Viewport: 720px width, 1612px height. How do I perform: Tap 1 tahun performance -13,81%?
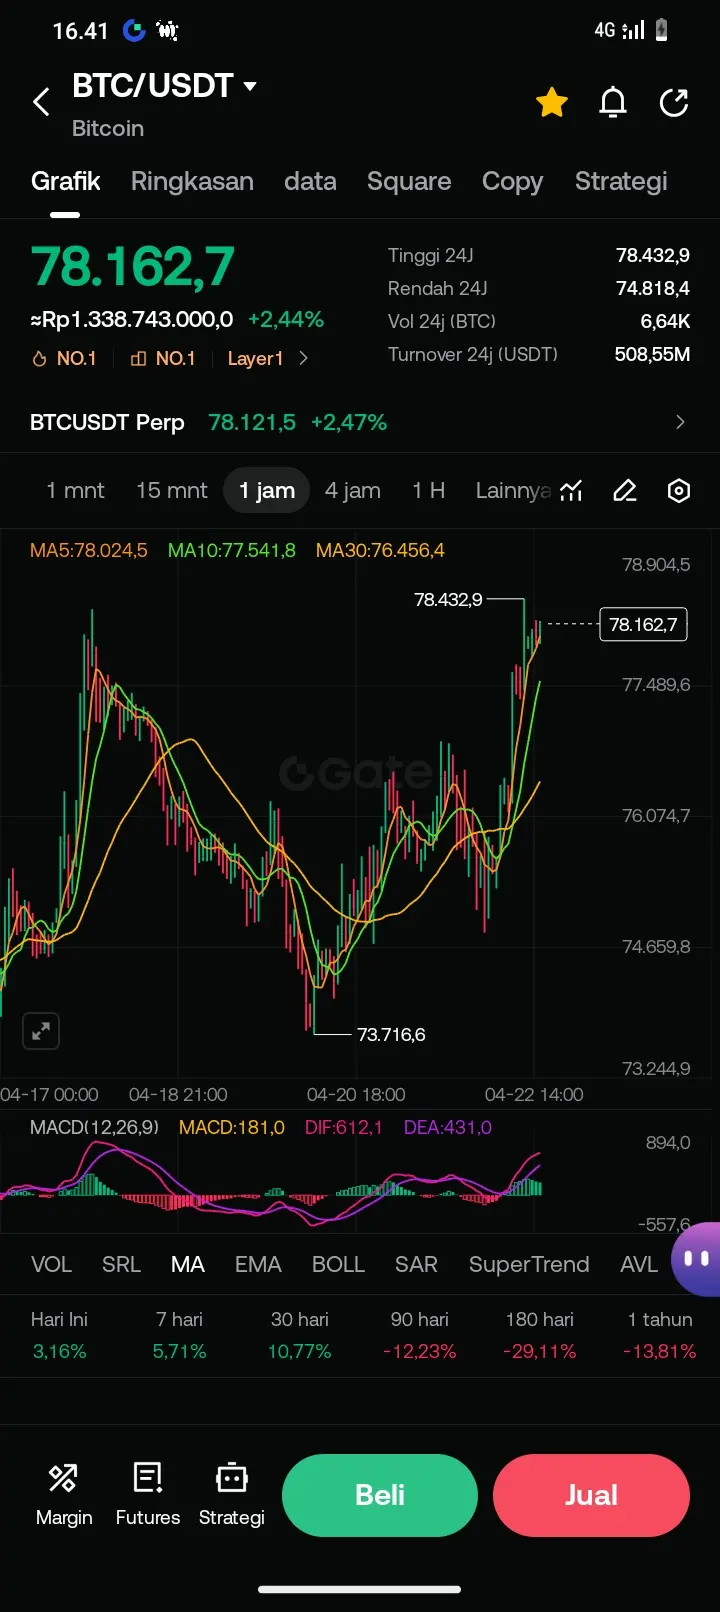(659, 1351)
